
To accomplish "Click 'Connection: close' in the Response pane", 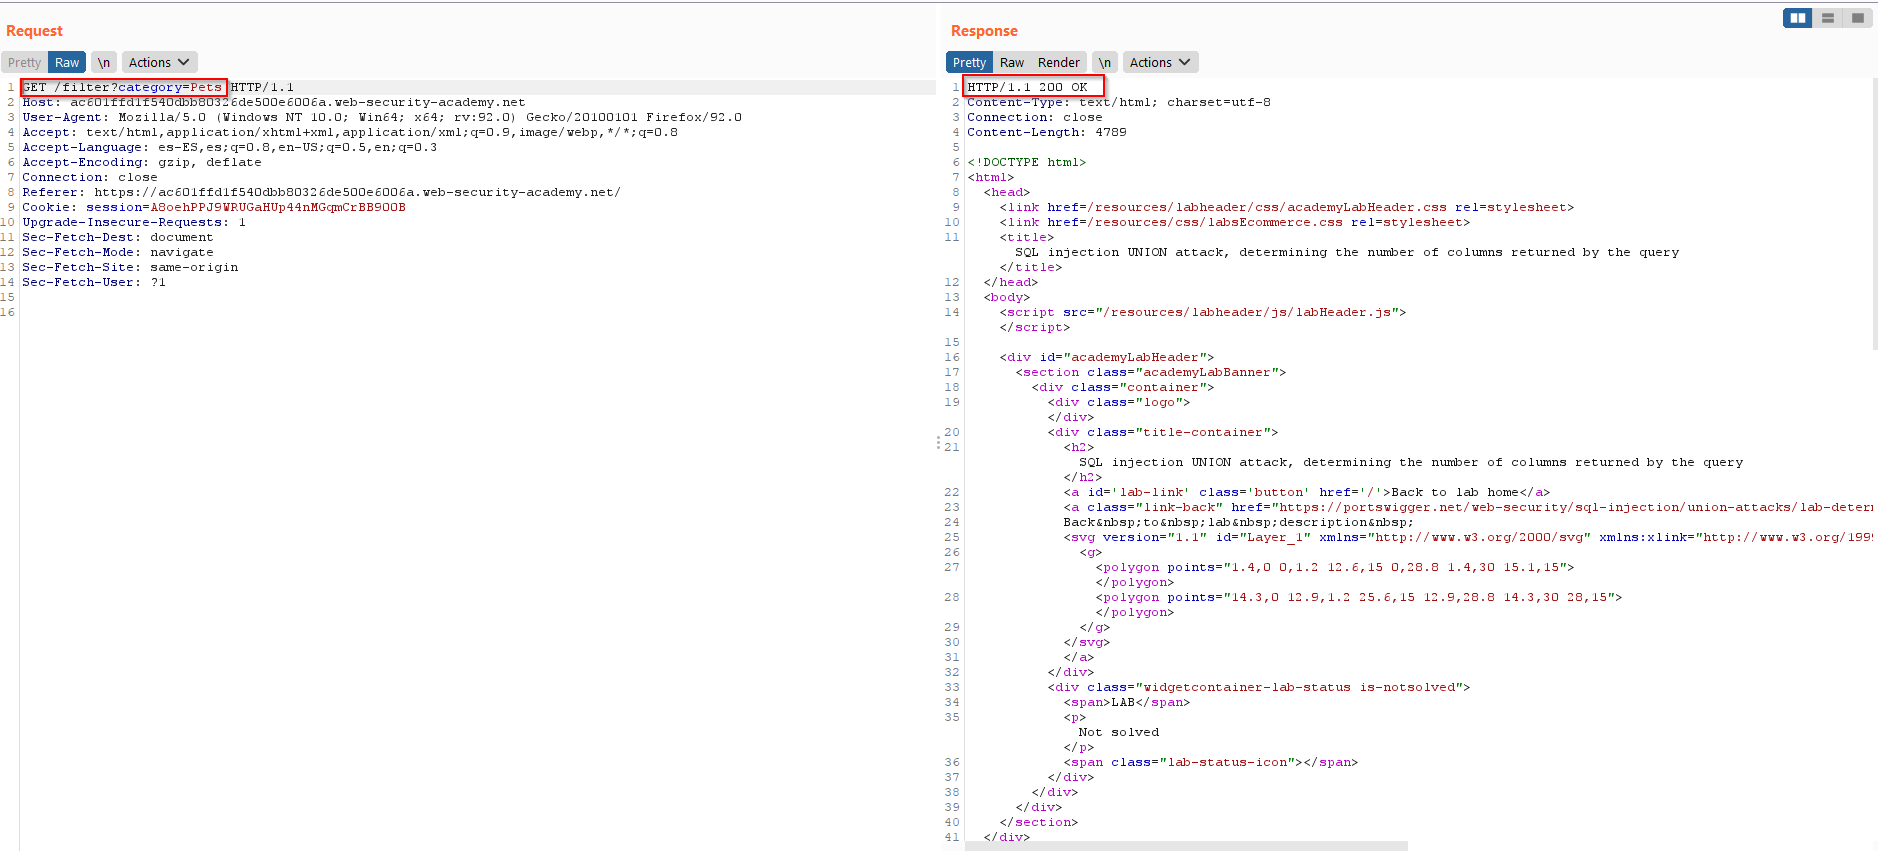I will pyautogui.click(x=1035, y=117).
